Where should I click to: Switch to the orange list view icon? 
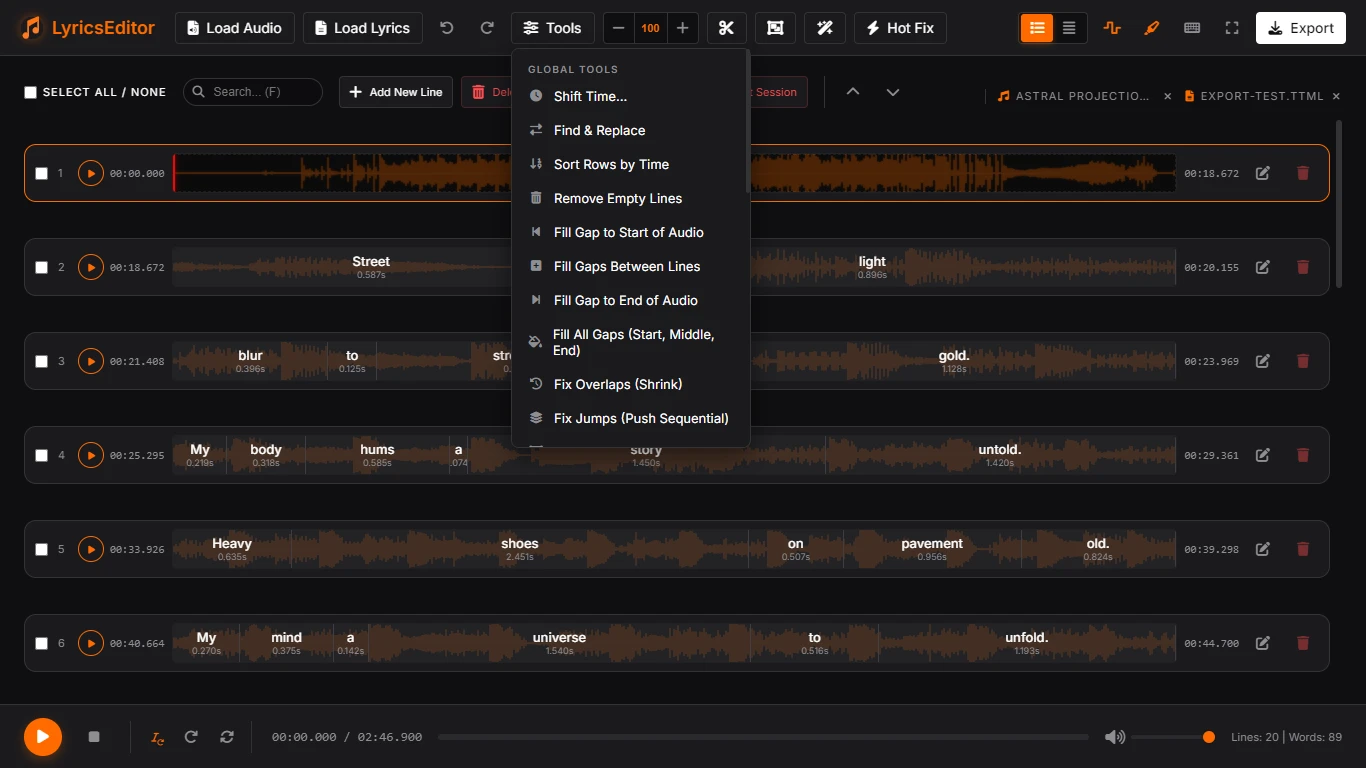[x=1037, y=28]
